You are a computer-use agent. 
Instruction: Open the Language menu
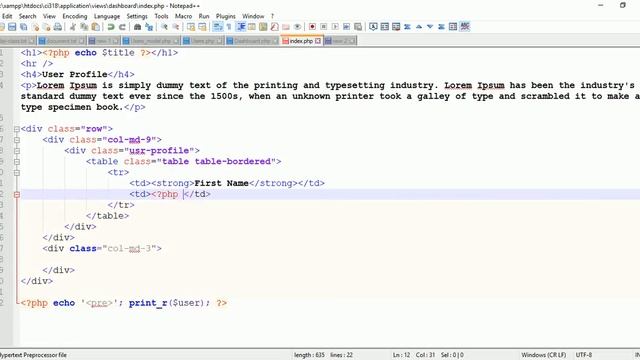coord(107,16)
